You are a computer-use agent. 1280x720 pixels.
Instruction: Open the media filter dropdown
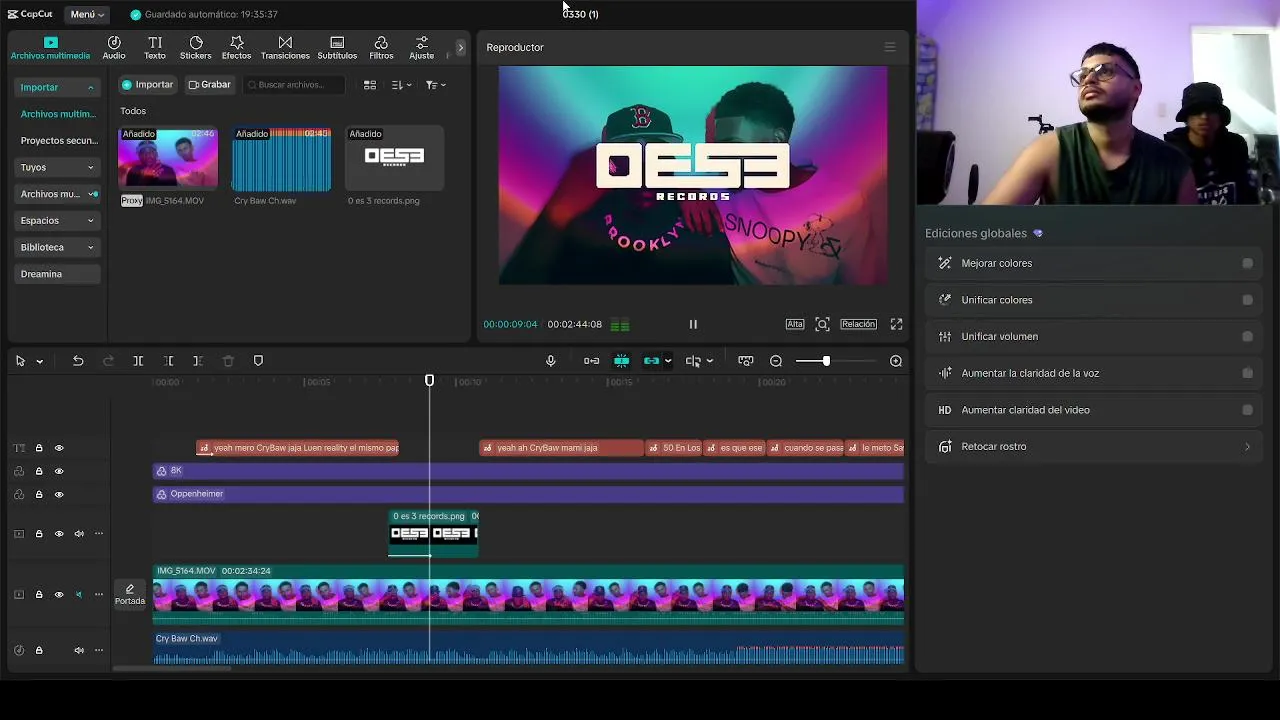click(435, 85)
